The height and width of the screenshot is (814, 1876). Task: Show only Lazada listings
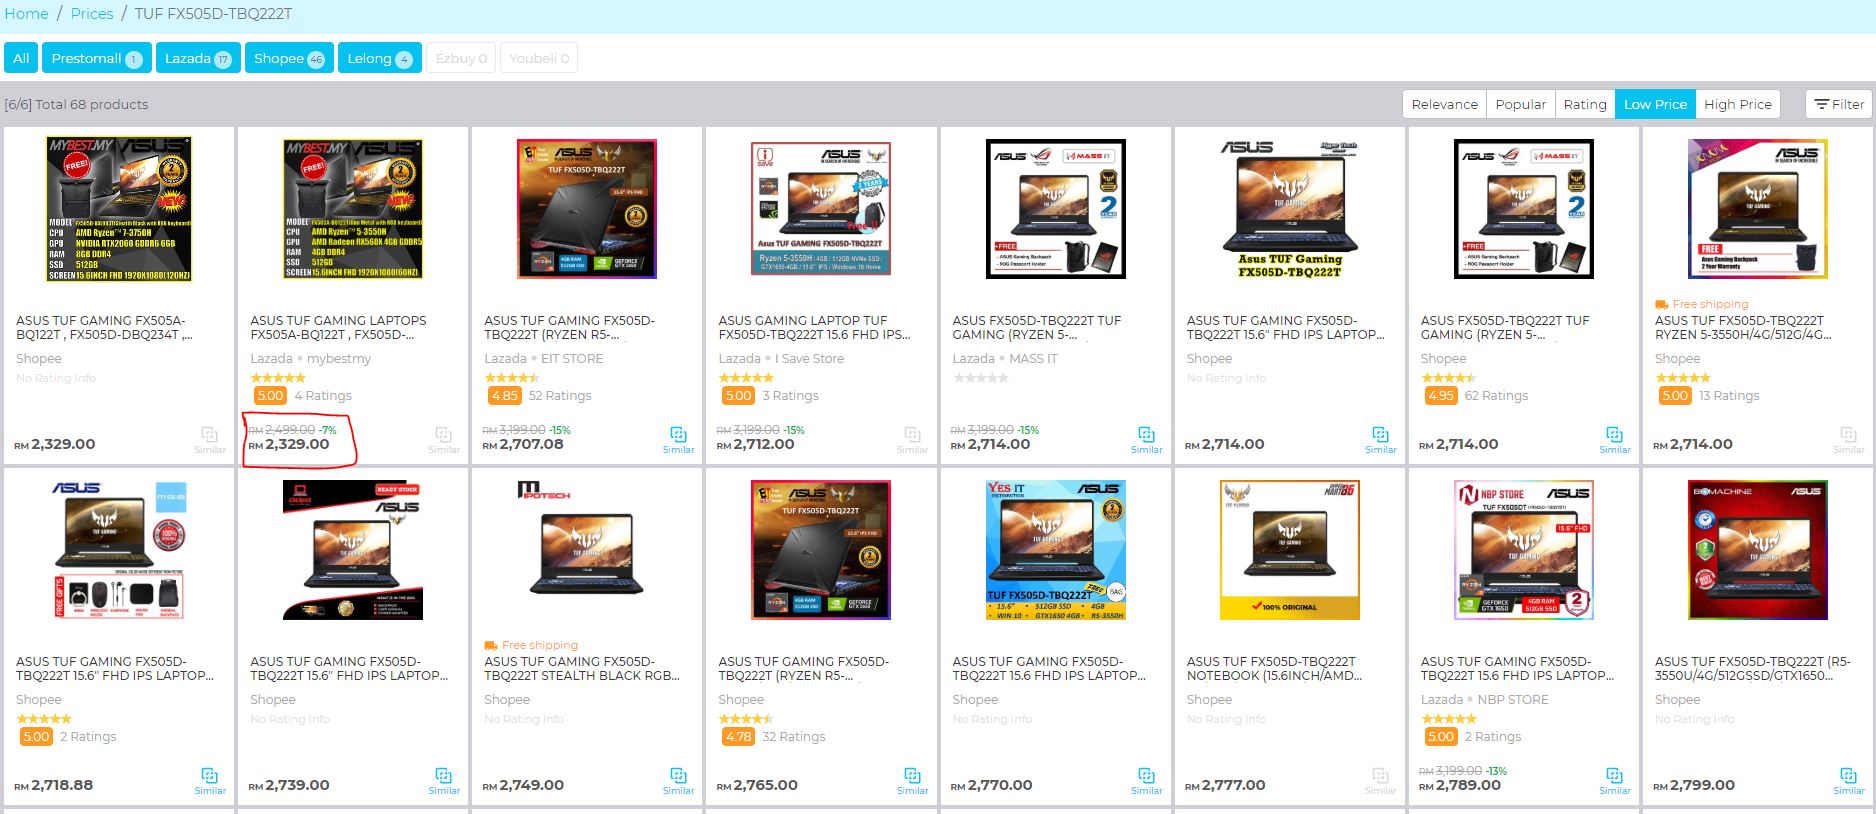click(198, 58)
